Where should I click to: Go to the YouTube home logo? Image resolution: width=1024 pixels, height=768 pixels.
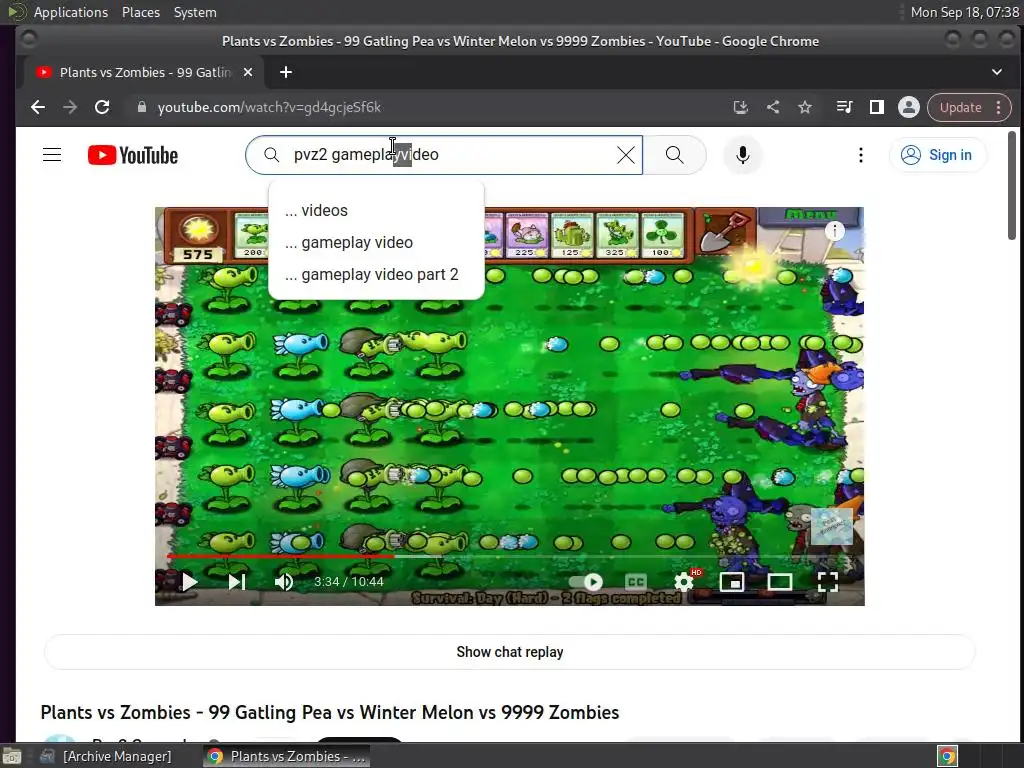pos(133,155)
